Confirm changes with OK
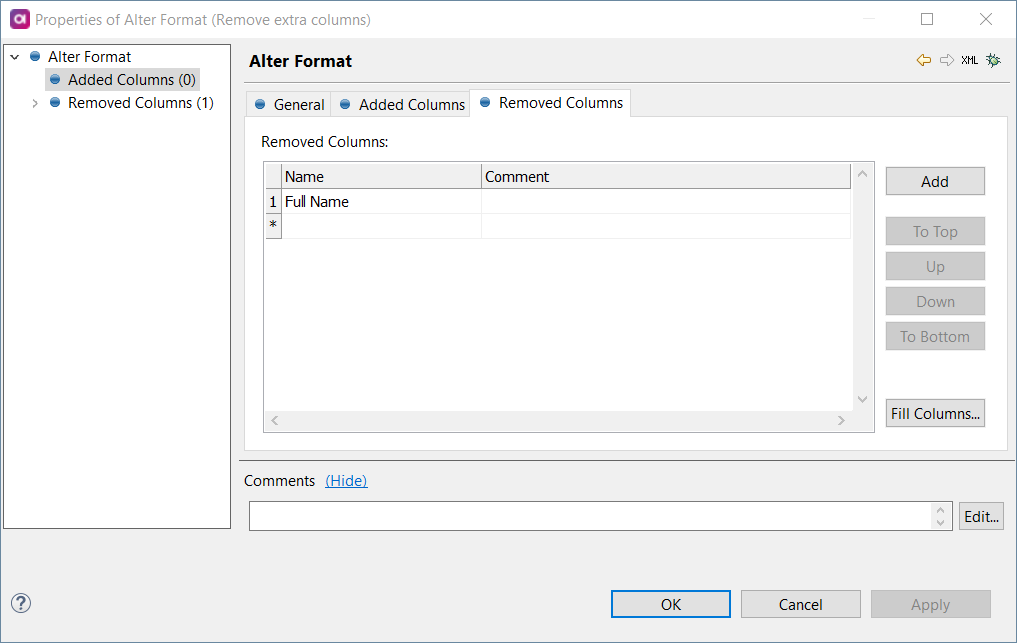Viewport: 1017px width, 643px height. 670,603
